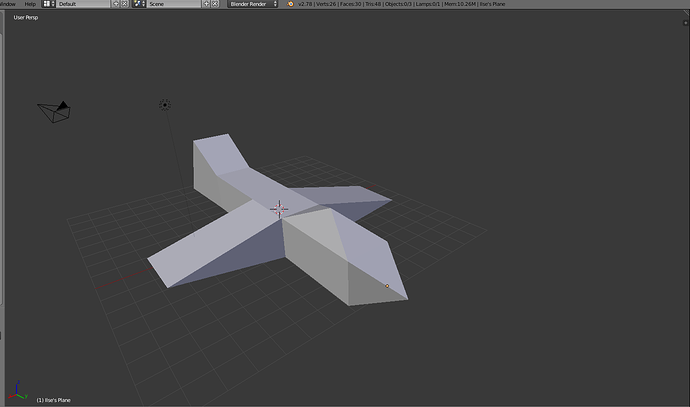
Task: Open the screen layout browser icon
Action: coord(48,4)
